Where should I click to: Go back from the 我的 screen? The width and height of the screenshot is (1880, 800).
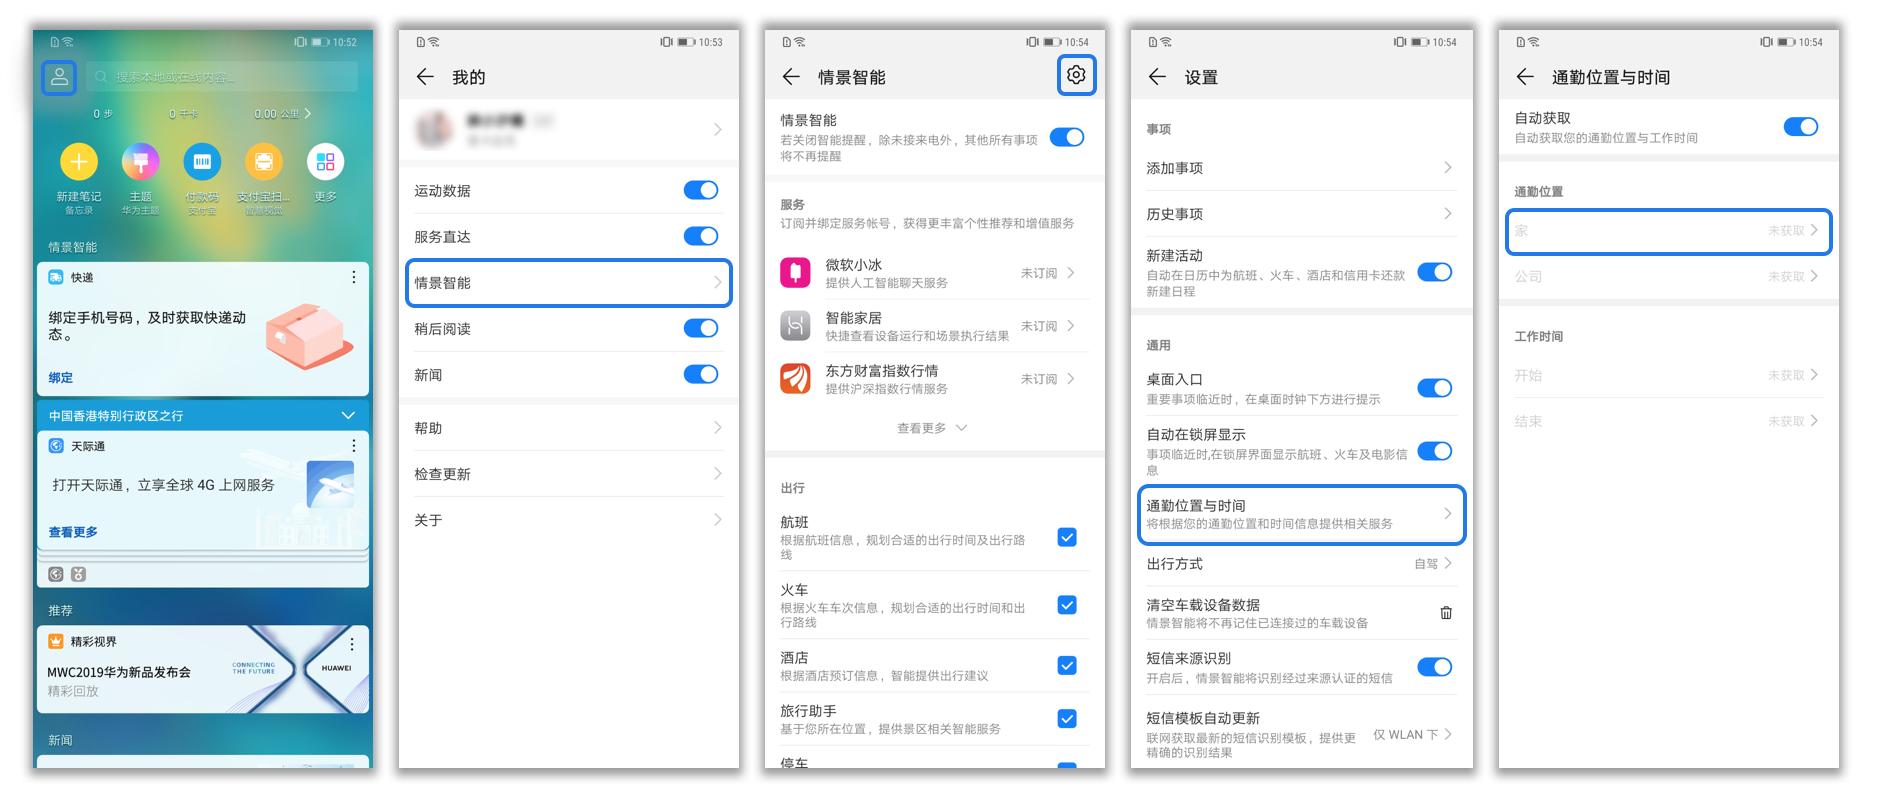point(425,77)
